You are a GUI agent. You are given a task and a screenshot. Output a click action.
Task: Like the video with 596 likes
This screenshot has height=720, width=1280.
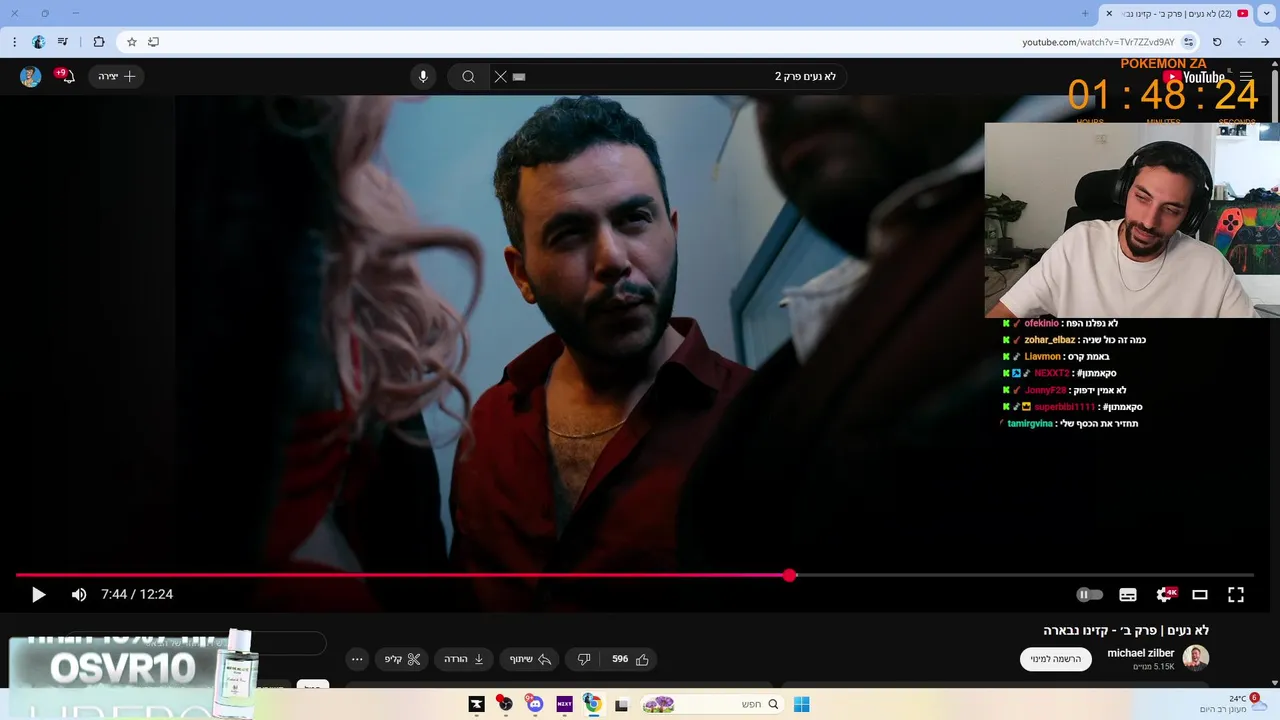pyautogui.click(x=630, y=659)
